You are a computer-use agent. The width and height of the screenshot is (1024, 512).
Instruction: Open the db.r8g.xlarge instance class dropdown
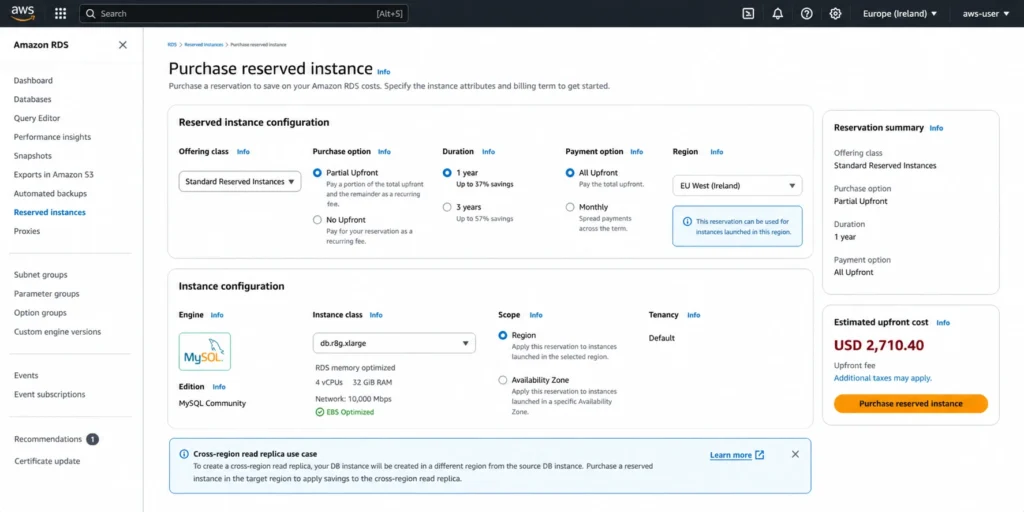(394, 343)
